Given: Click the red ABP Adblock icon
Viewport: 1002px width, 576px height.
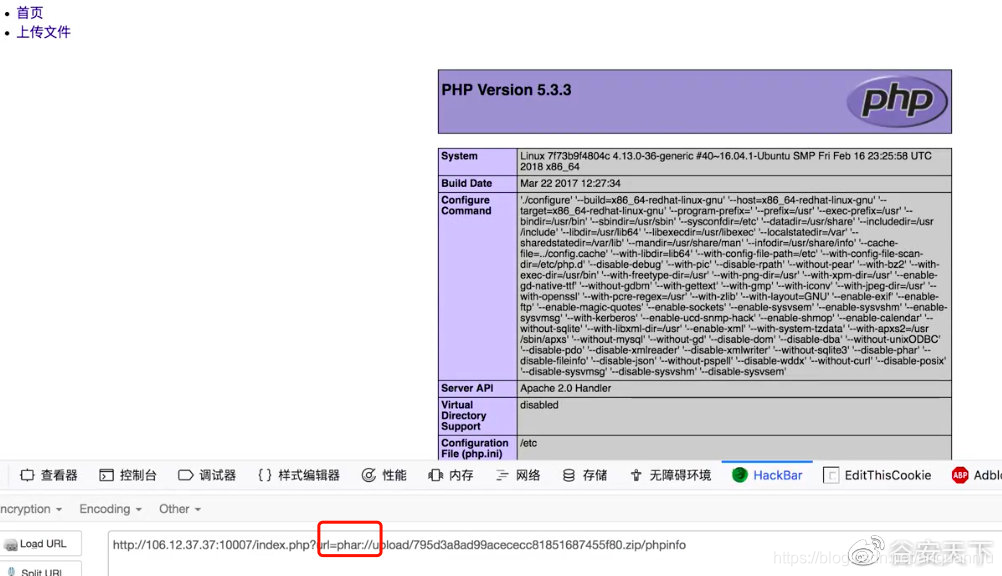Looking at the screenshot, I should (x=960, y=475).
